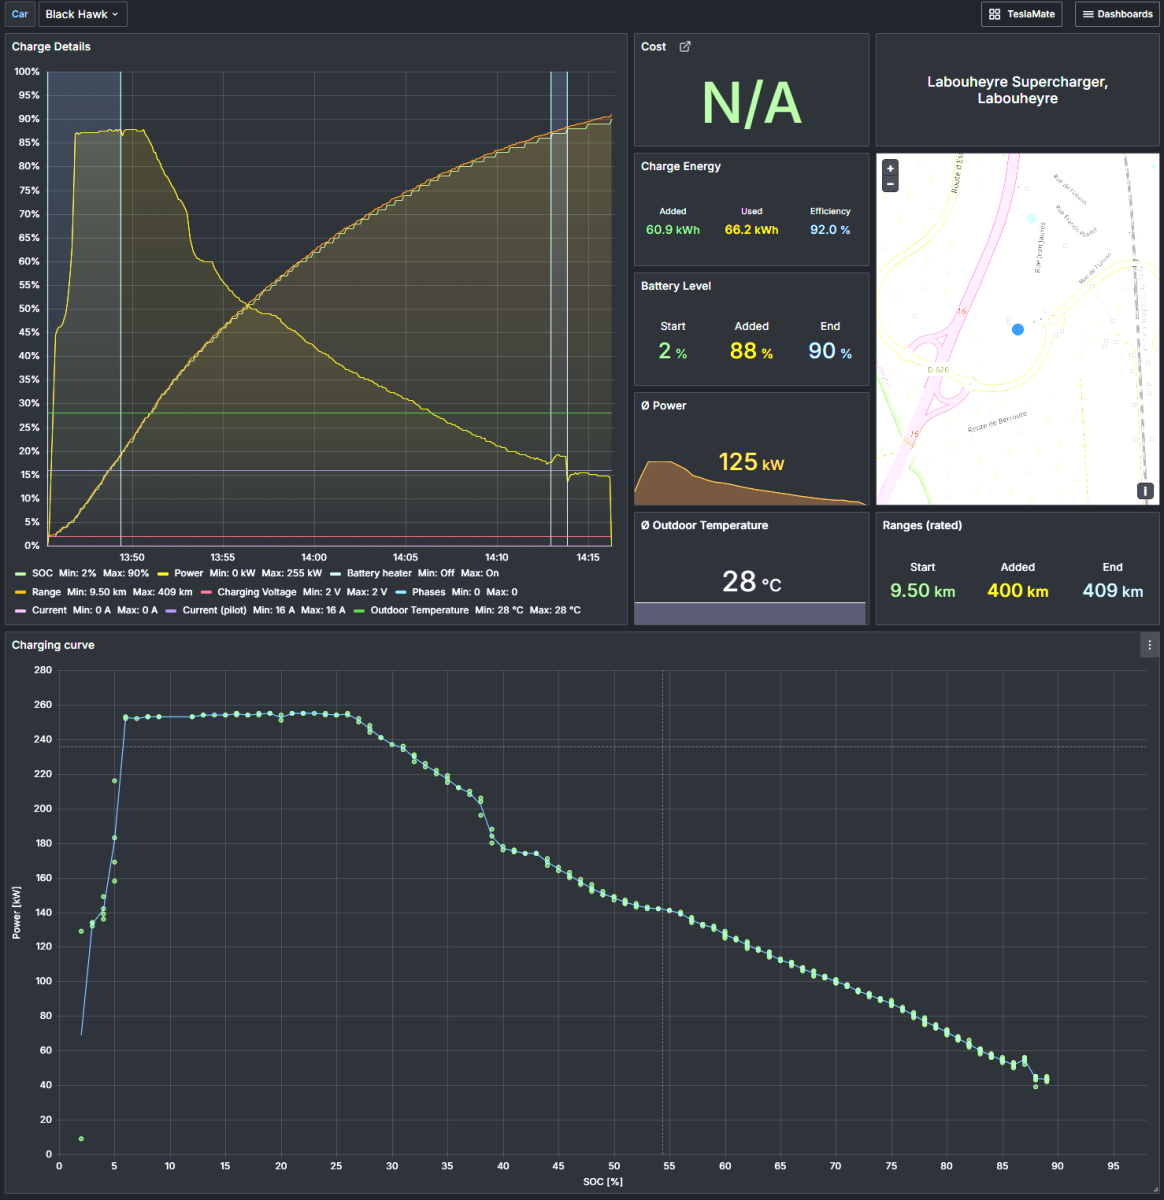Image resolution: width=1164 pixels, height=1200 pixels.
Task: Open the Dashboards menu
Action: pos(1117,14)
